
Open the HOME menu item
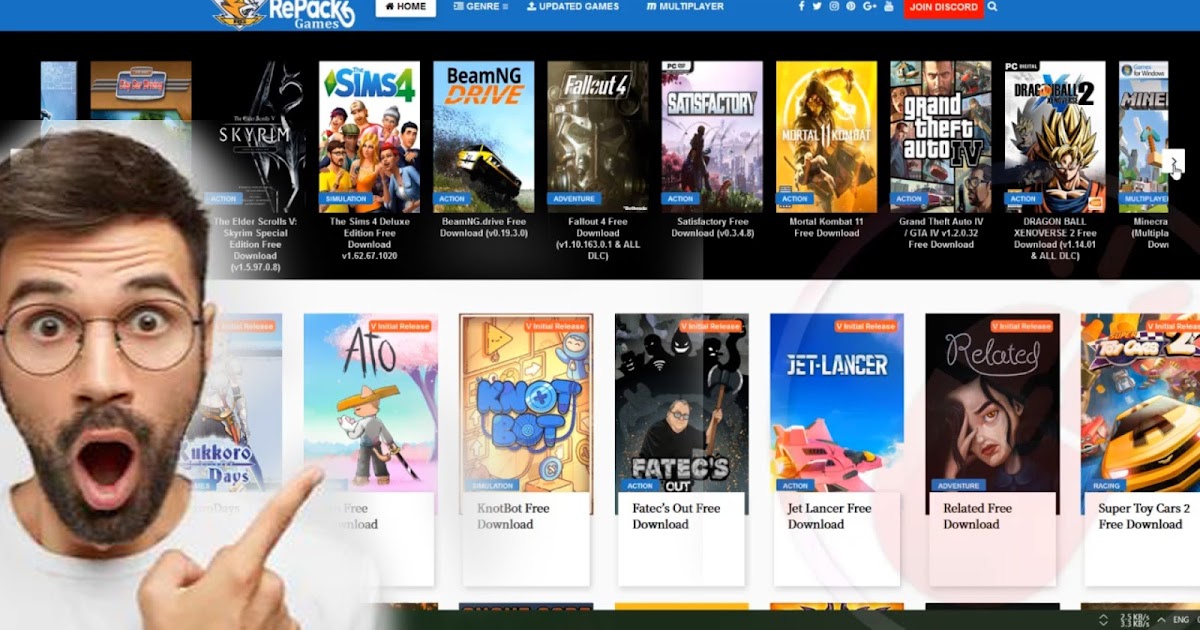click(x=406, y=6)
